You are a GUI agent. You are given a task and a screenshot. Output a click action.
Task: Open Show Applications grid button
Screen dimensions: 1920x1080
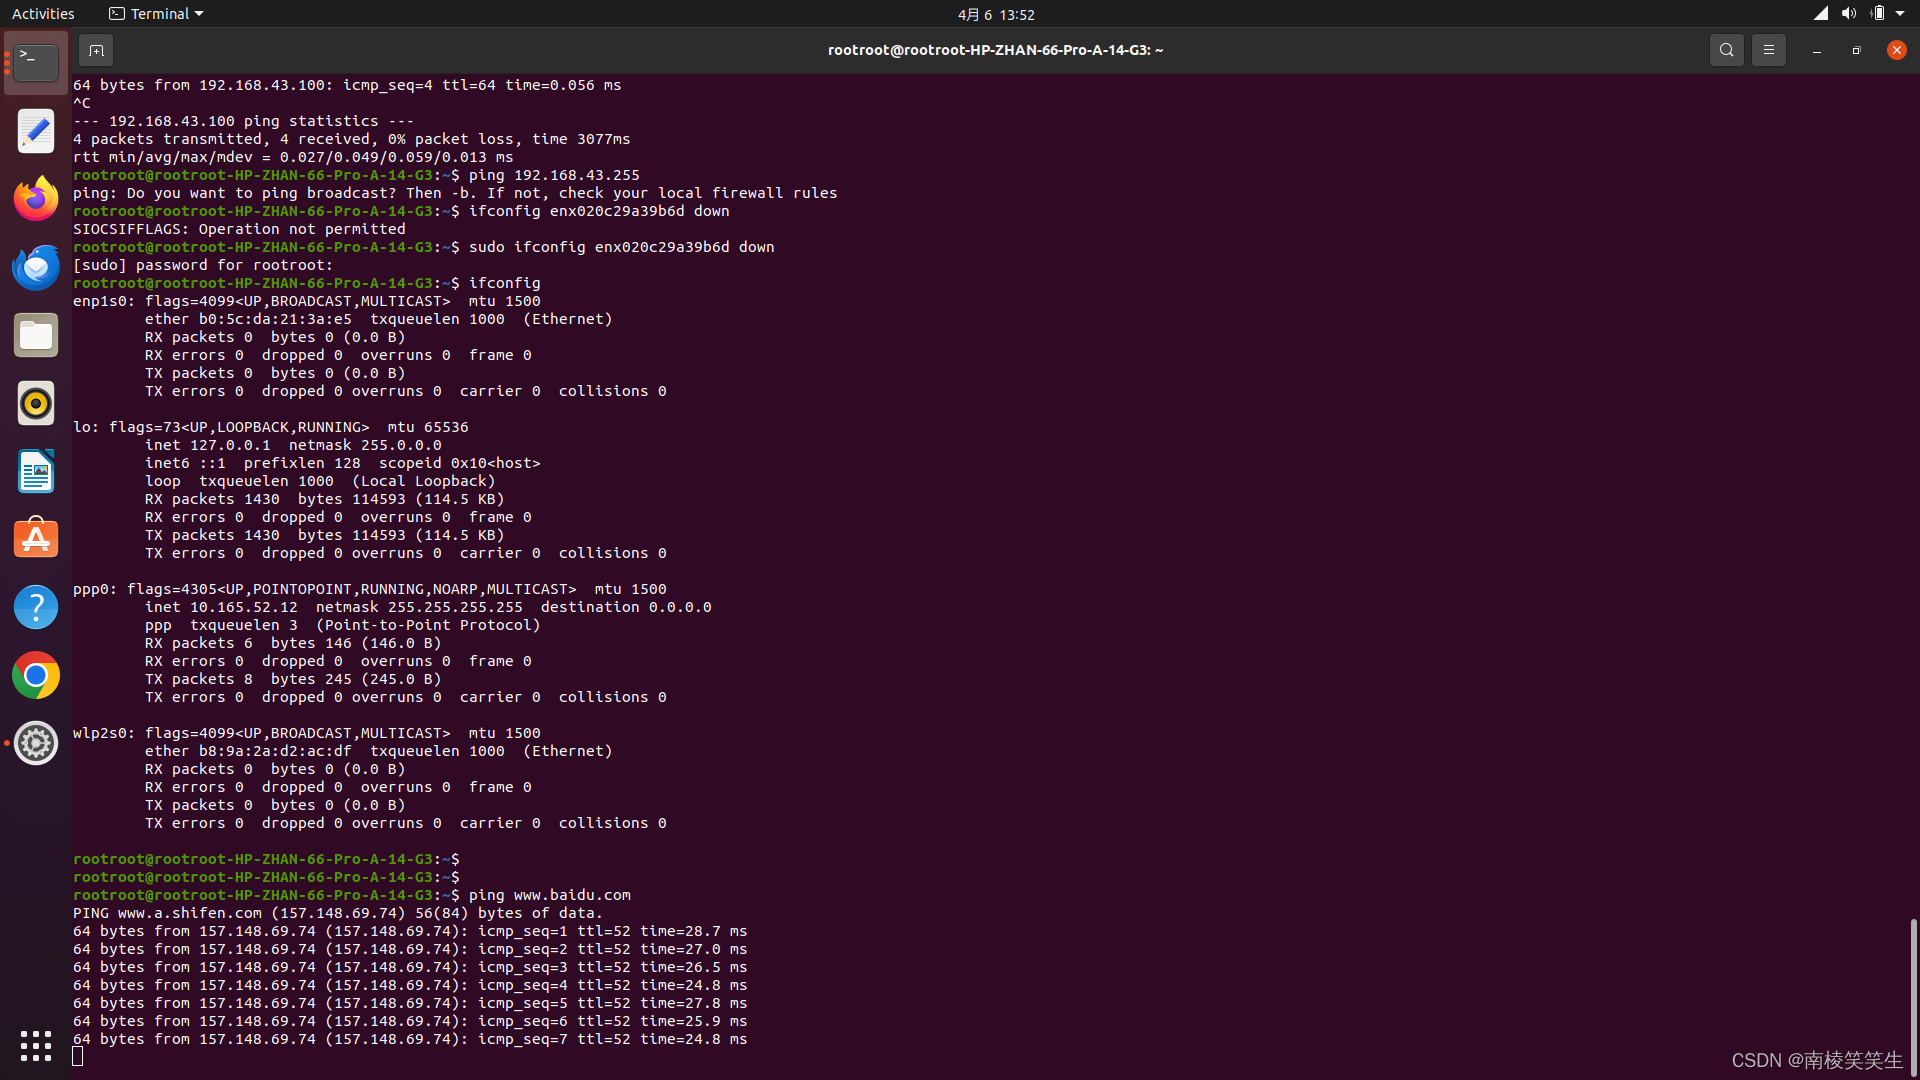point(36,1045)
